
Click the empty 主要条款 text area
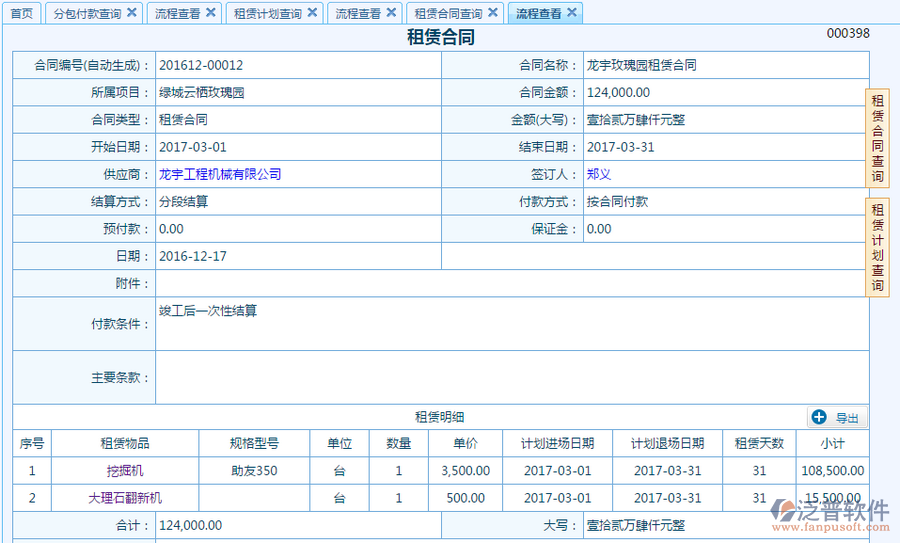tap(512, 378)
